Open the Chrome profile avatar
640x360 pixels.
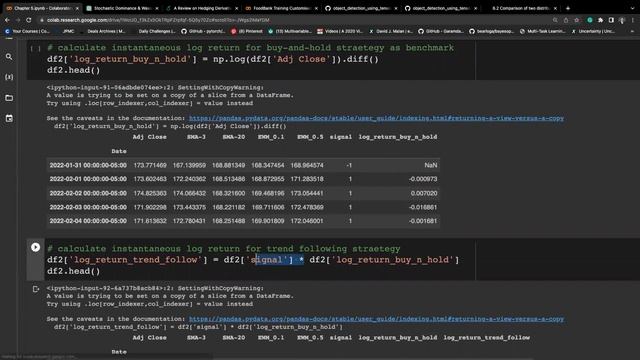click(622, 20)
